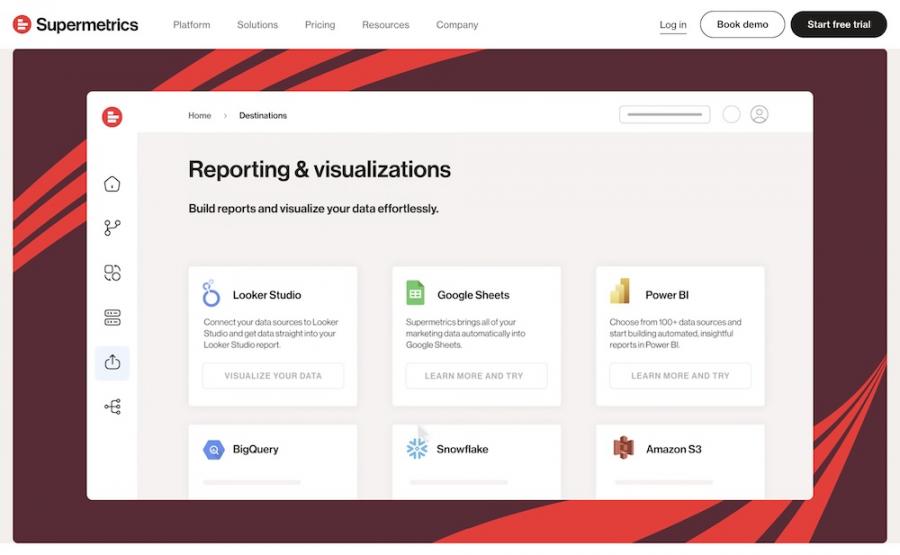Viewport: 900px width, 555px height.
Task: Click the BigQuery card title
Action: [255, 449]
